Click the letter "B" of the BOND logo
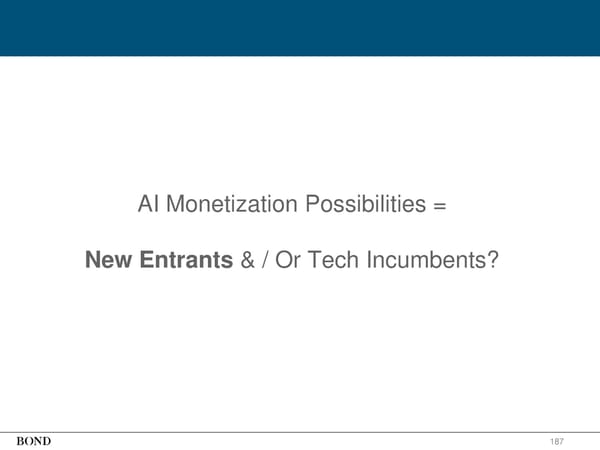Viewport: 600px width, 450px height. [x=20, y=440]
